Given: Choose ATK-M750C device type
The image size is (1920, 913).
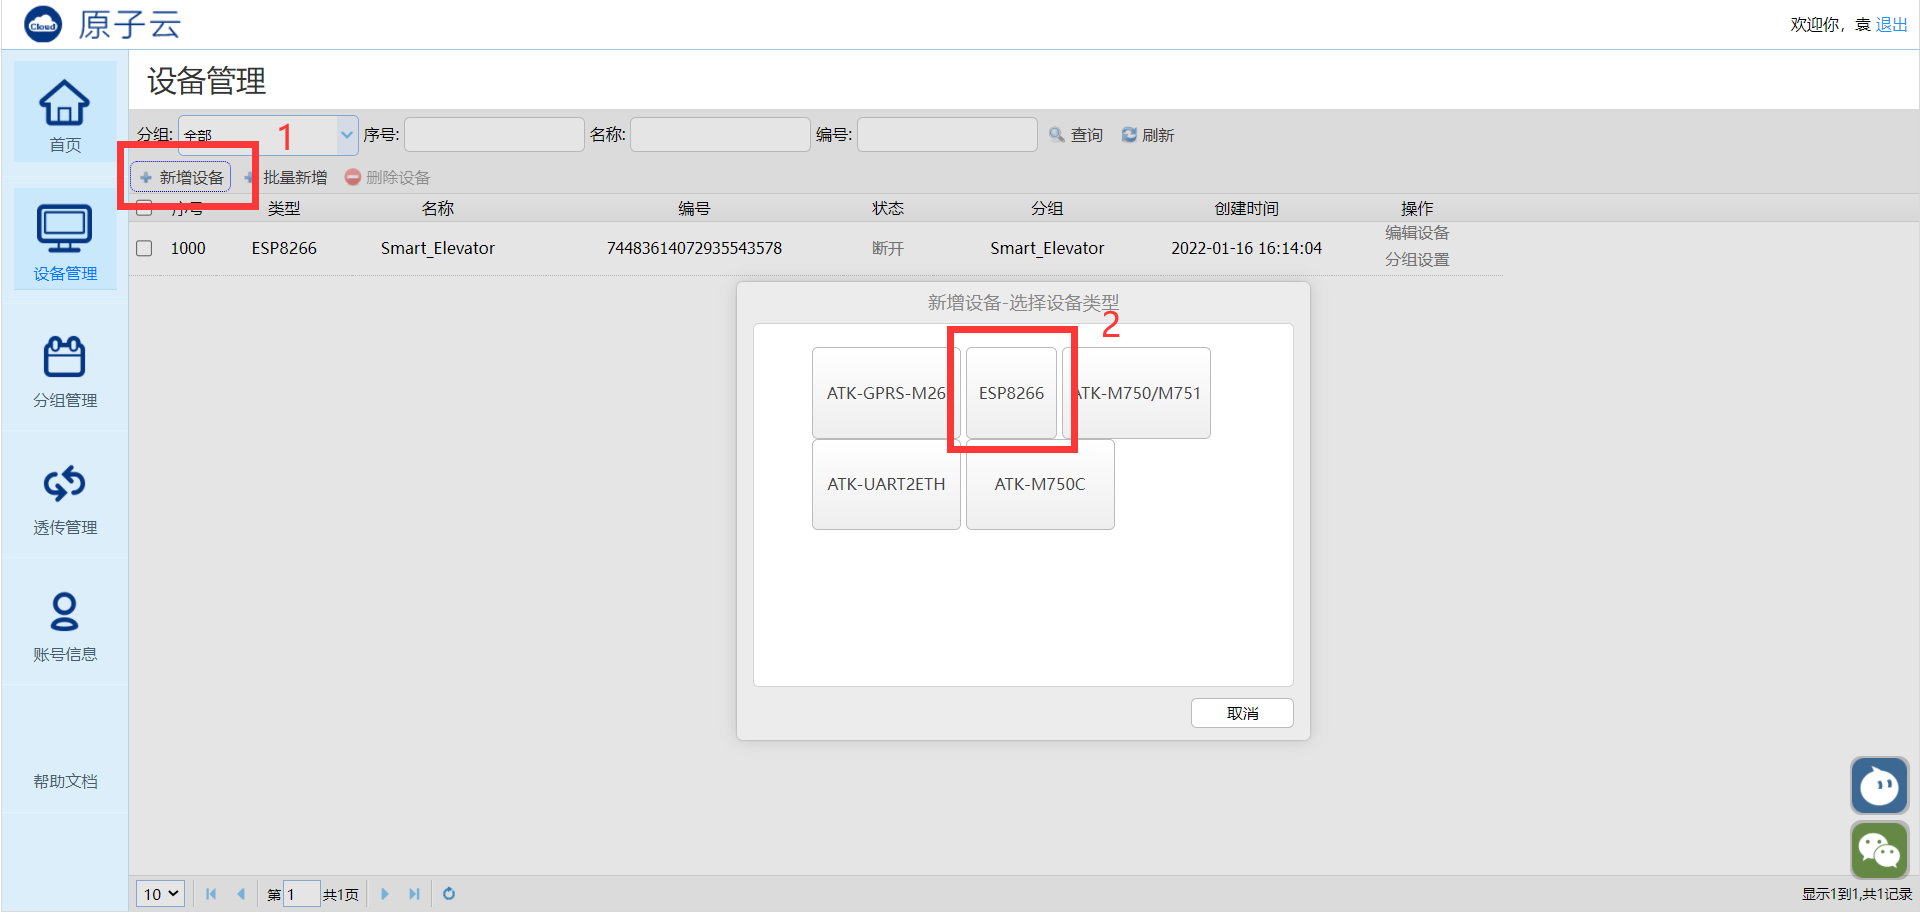Looking at the screenshot, I should pyautogui.click(x=1040, y=484).
